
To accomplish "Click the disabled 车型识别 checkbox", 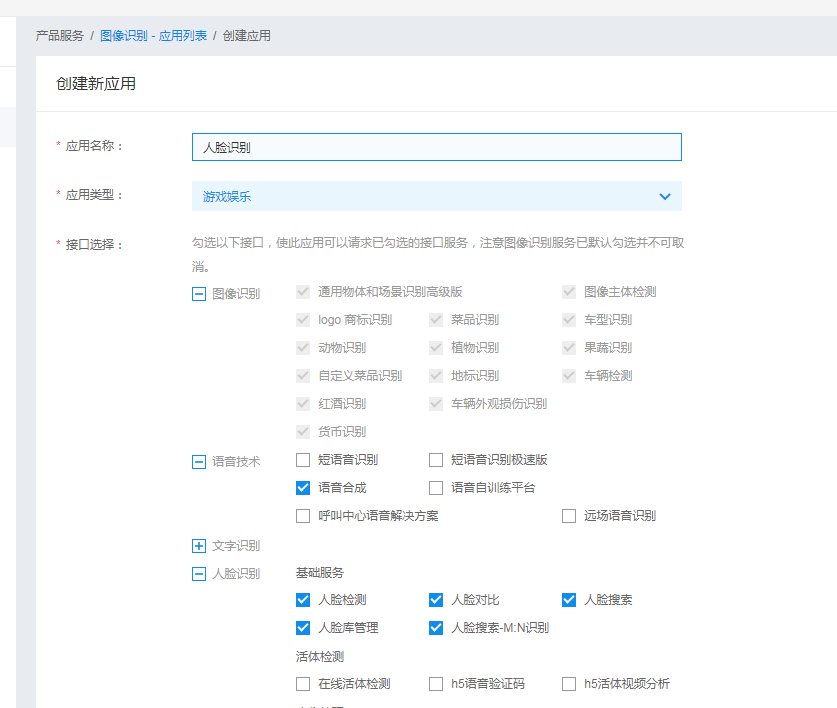I will (568, 320).
